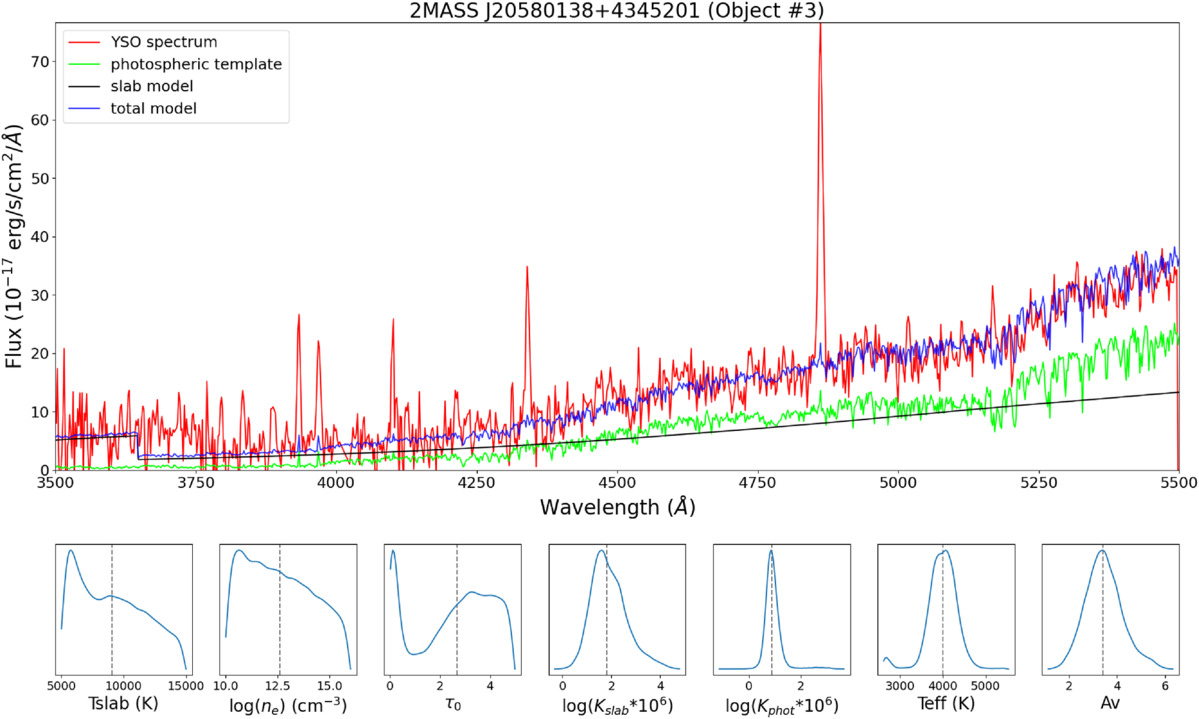Screen dimensions: 1199x719
Task: Click the 'log(ne) (cm⁻³)' axis label
Action: tap(288, 704)
